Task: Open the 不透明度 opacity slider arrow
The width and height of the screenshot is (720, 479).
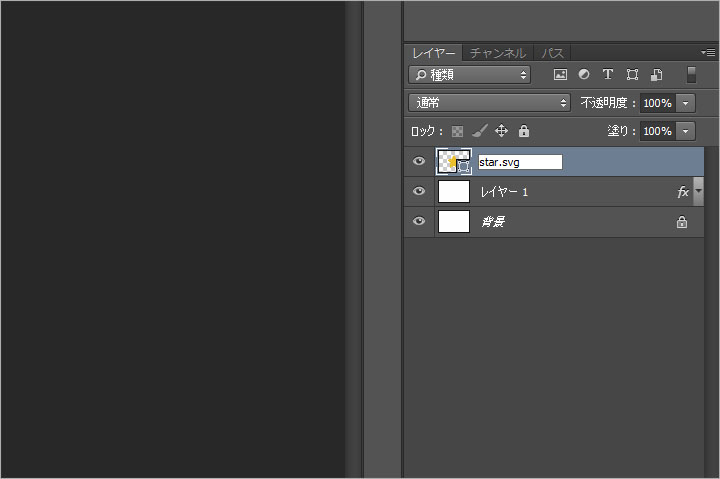Action: (686, 103)
